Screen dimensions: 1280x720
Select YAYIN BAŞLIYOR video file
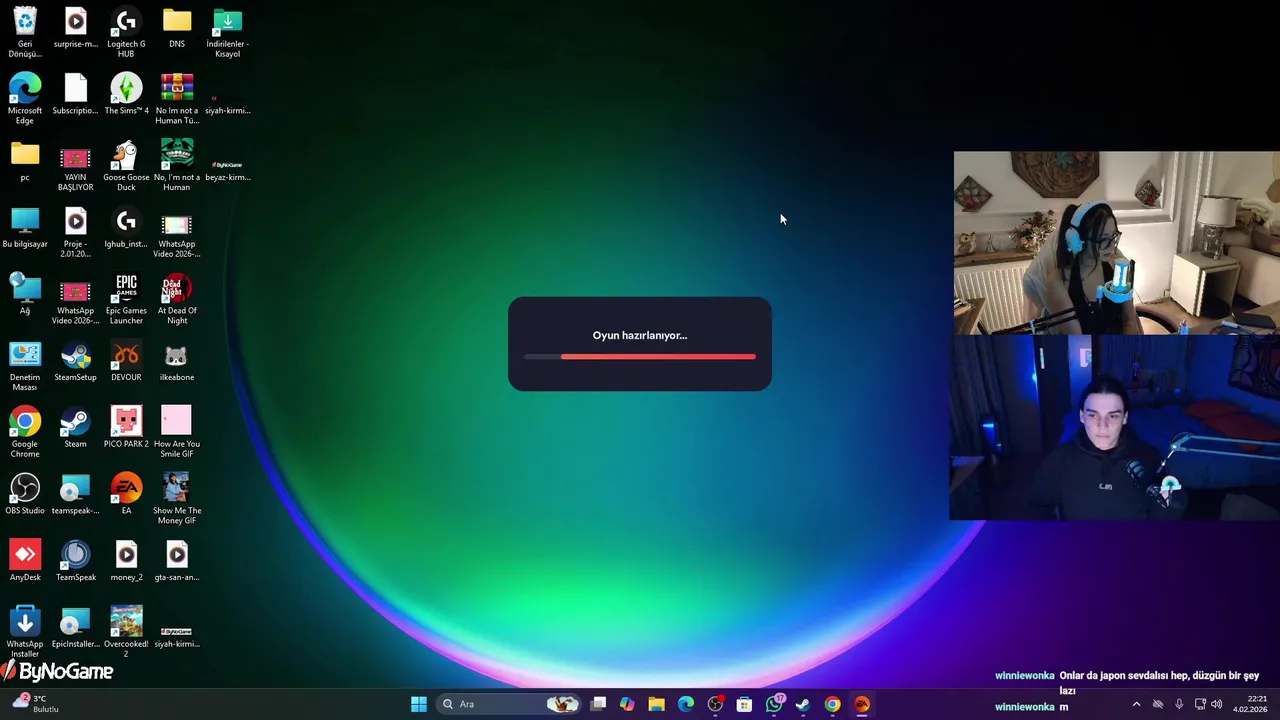76,166
